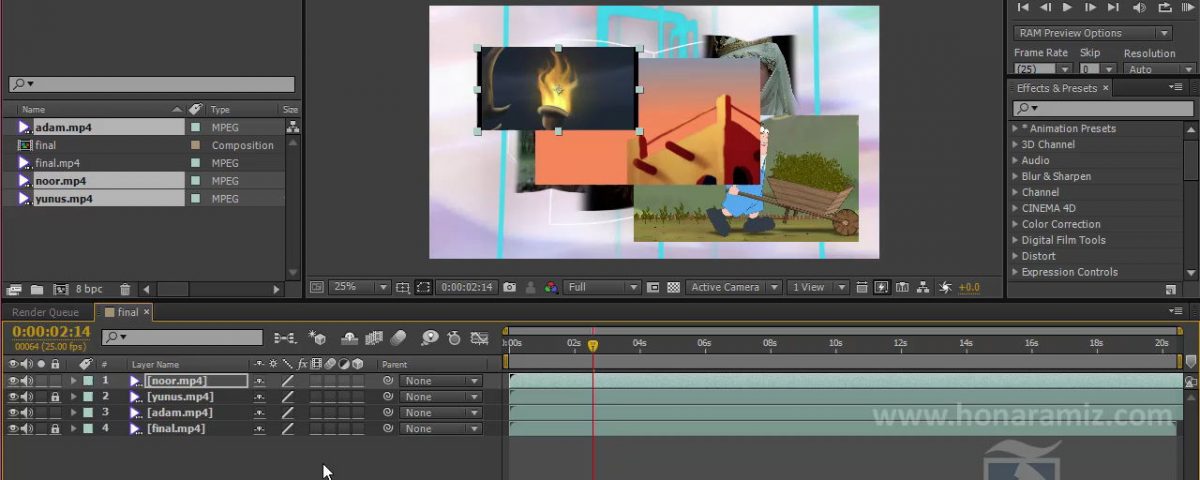Viewport: 1200px width, 480px height.
Task: Open the Active Camera view dropdown
Action: coord(735,287)
